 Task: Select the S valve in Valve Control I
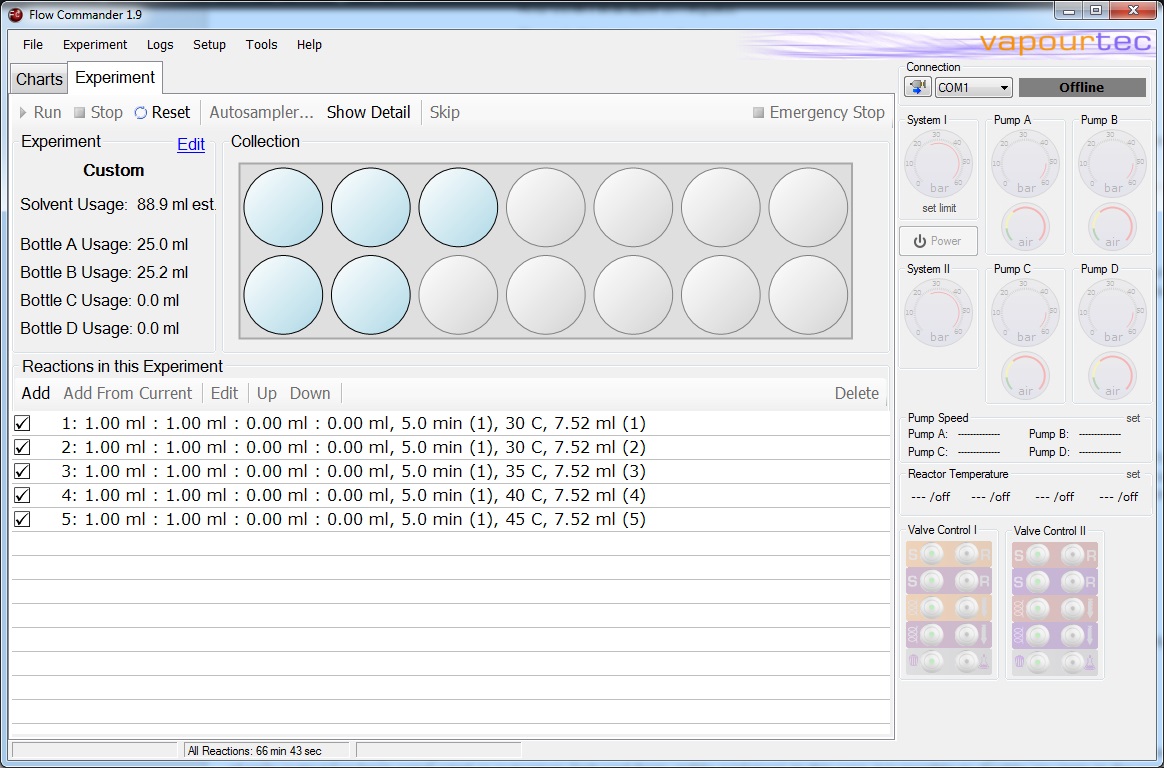coord(932,553)
